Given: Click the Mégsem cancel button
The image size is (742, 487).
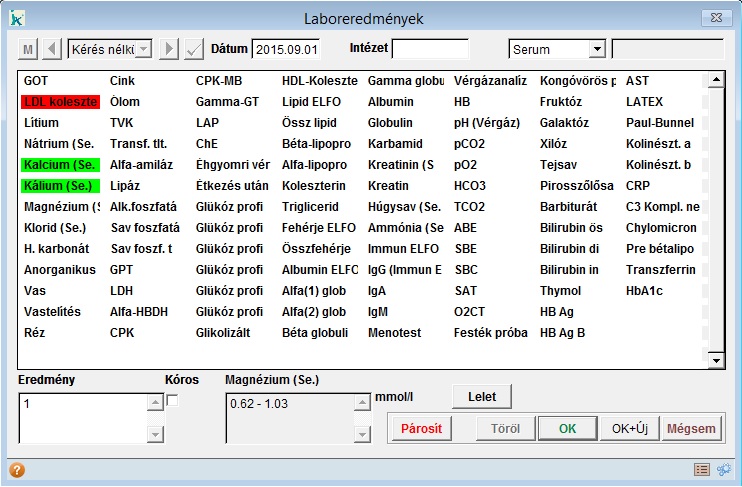Looking at the screenshot, I should 690,429.
